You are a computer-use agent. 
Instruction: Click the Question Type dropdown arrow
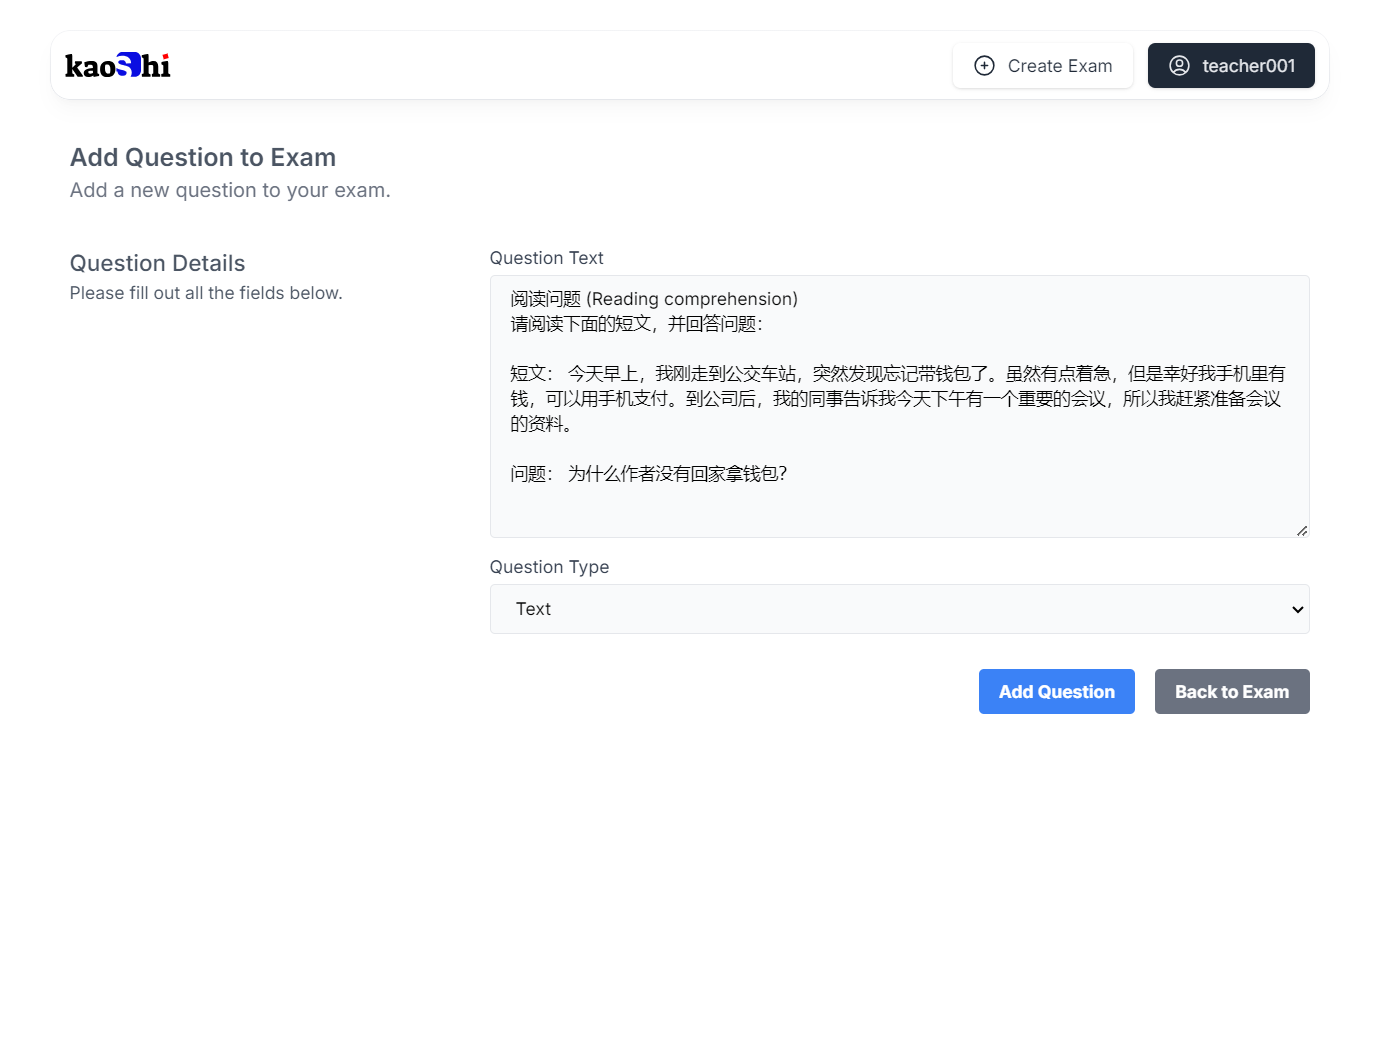point(1297,609)
